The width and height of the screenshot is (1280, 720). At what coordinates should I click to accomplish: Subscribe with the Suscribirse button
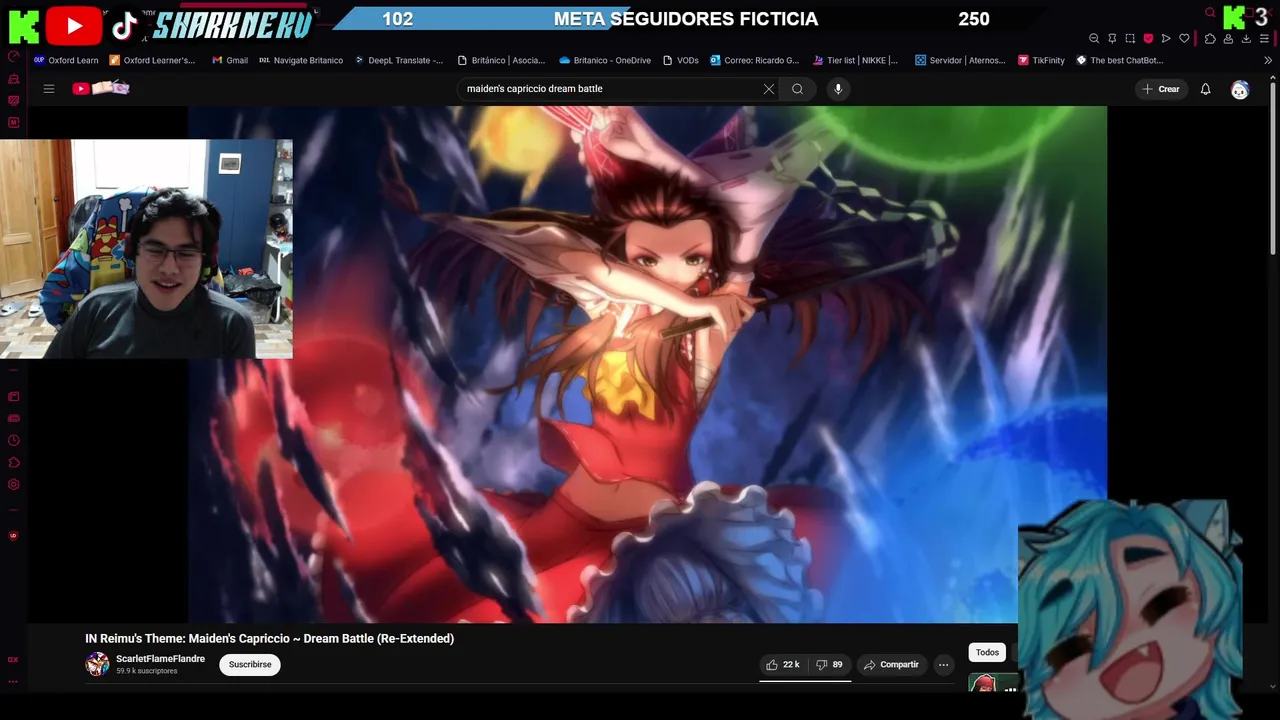point(250,665)
